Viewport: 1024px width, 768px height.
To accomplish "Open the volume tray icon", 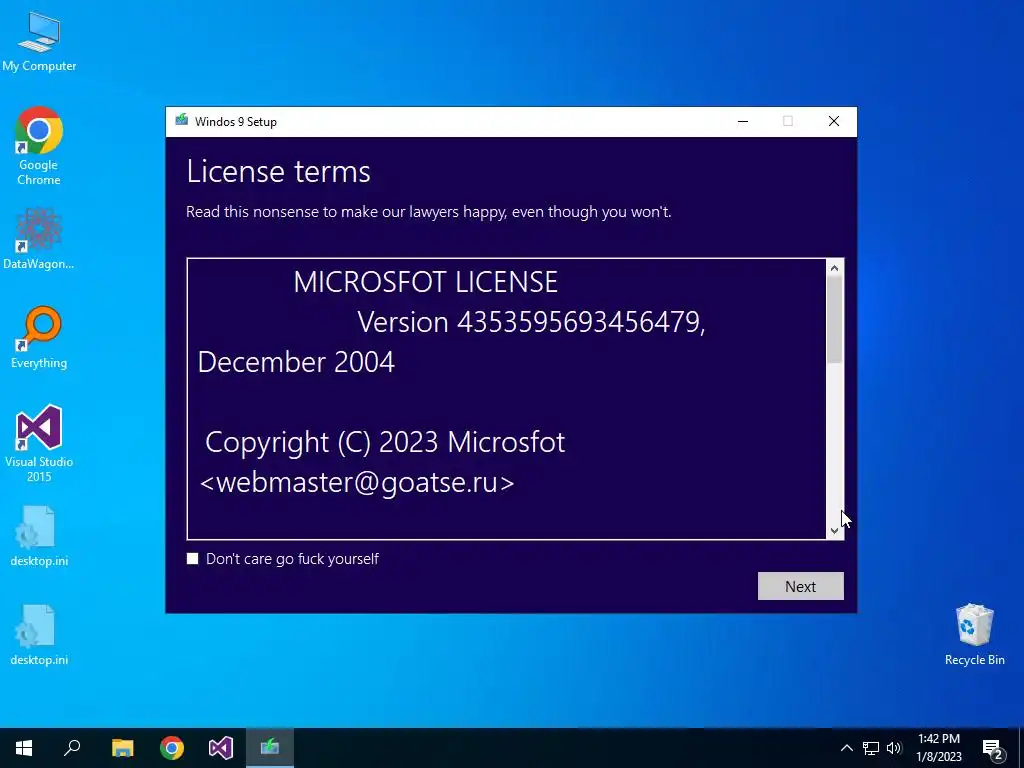I will coord(894,748).
